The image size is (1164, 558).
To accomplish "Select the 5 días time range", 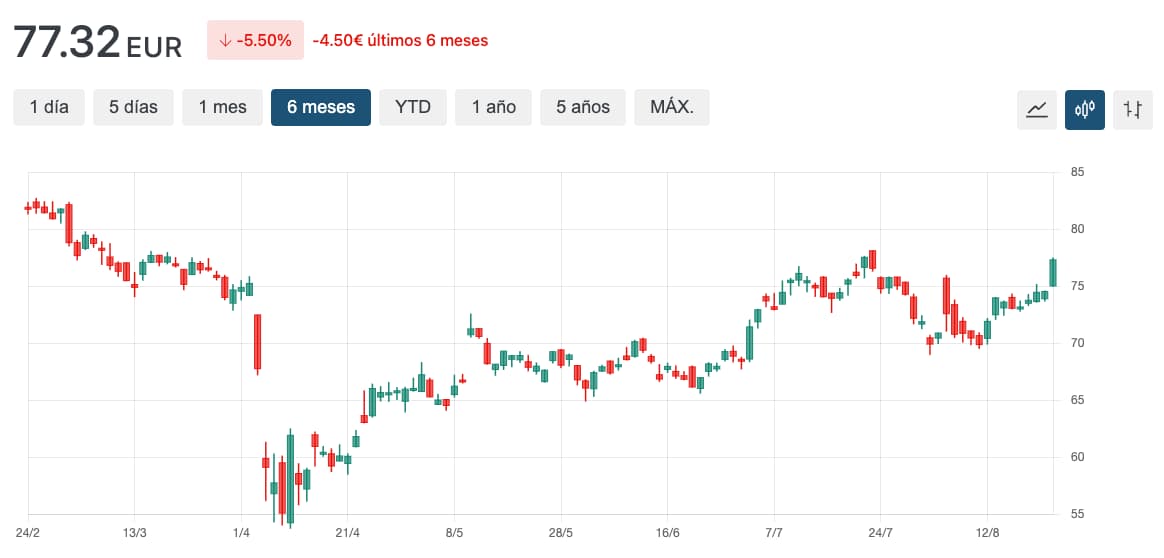I will tap(133, 107).
